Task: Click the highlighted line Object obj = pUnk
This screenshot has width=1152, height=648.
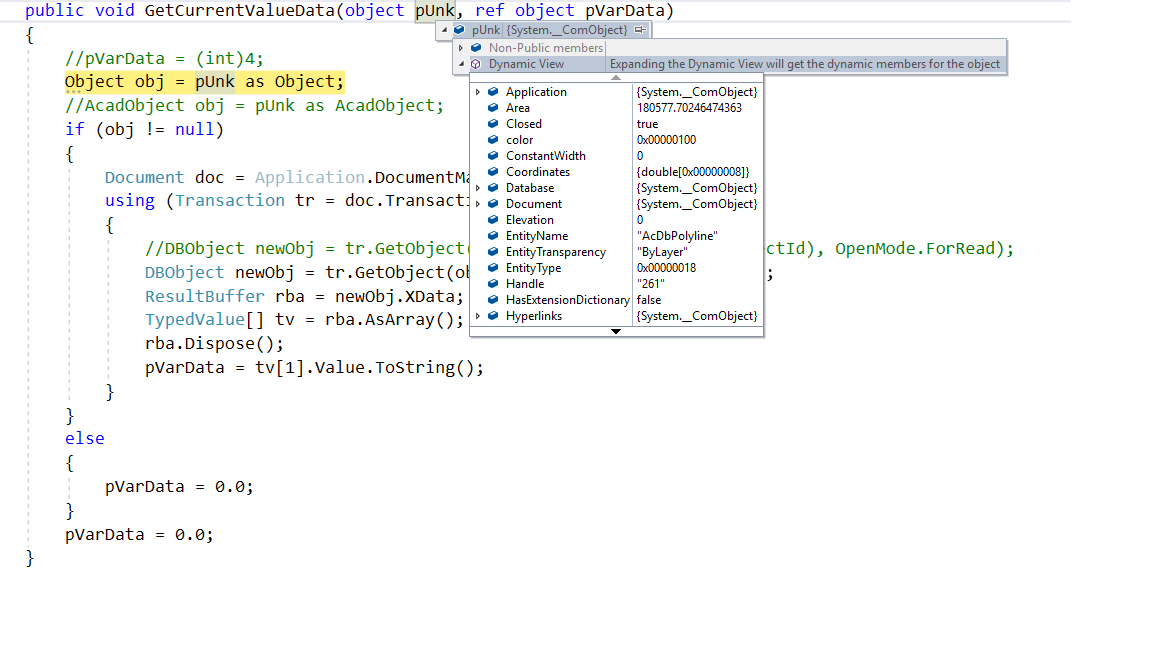Action: point(204,82)
